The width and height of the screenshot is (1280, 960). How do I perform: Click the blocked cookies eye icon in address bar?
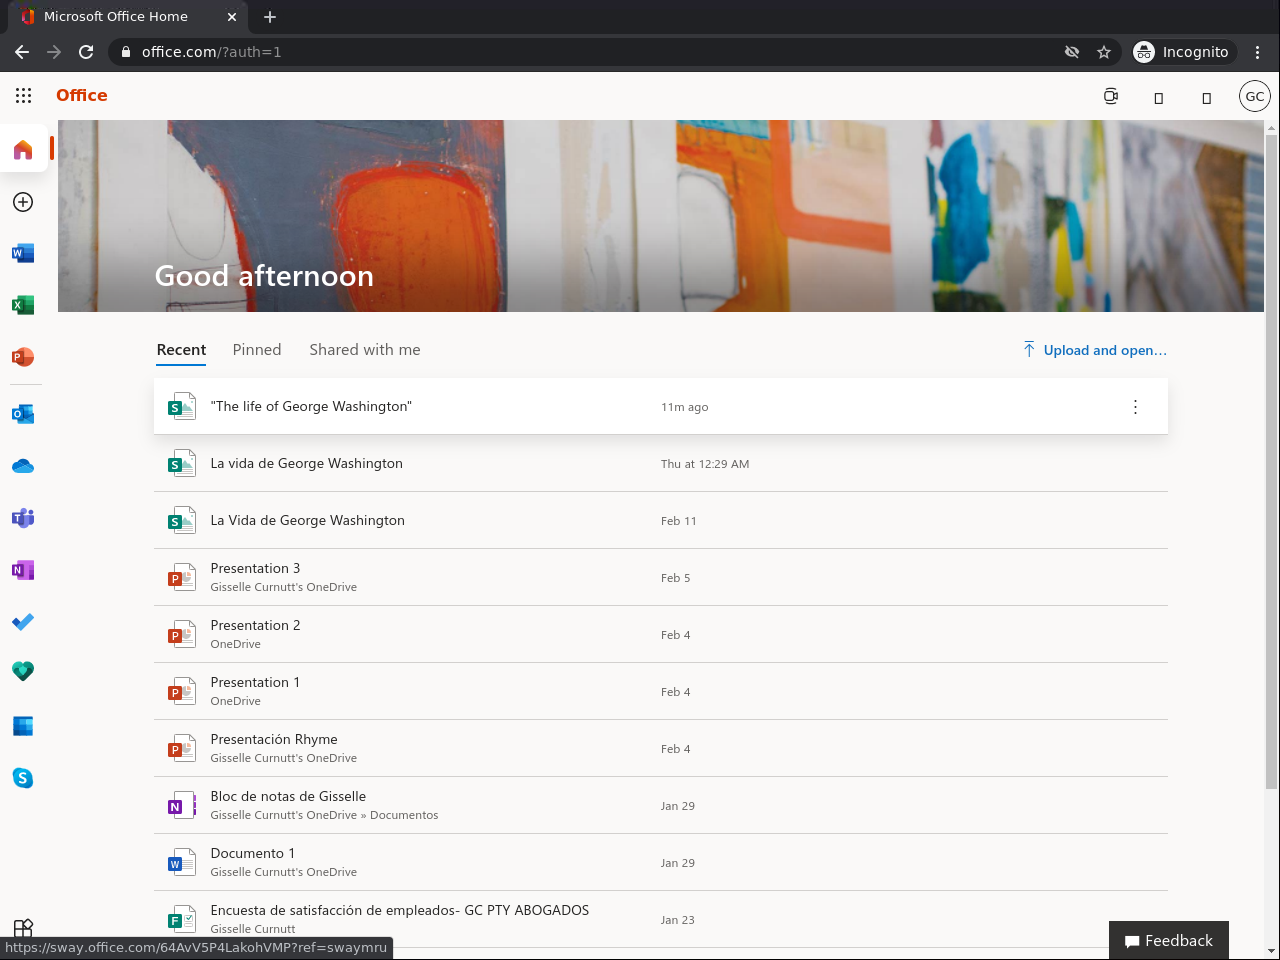click(1072, 52)
